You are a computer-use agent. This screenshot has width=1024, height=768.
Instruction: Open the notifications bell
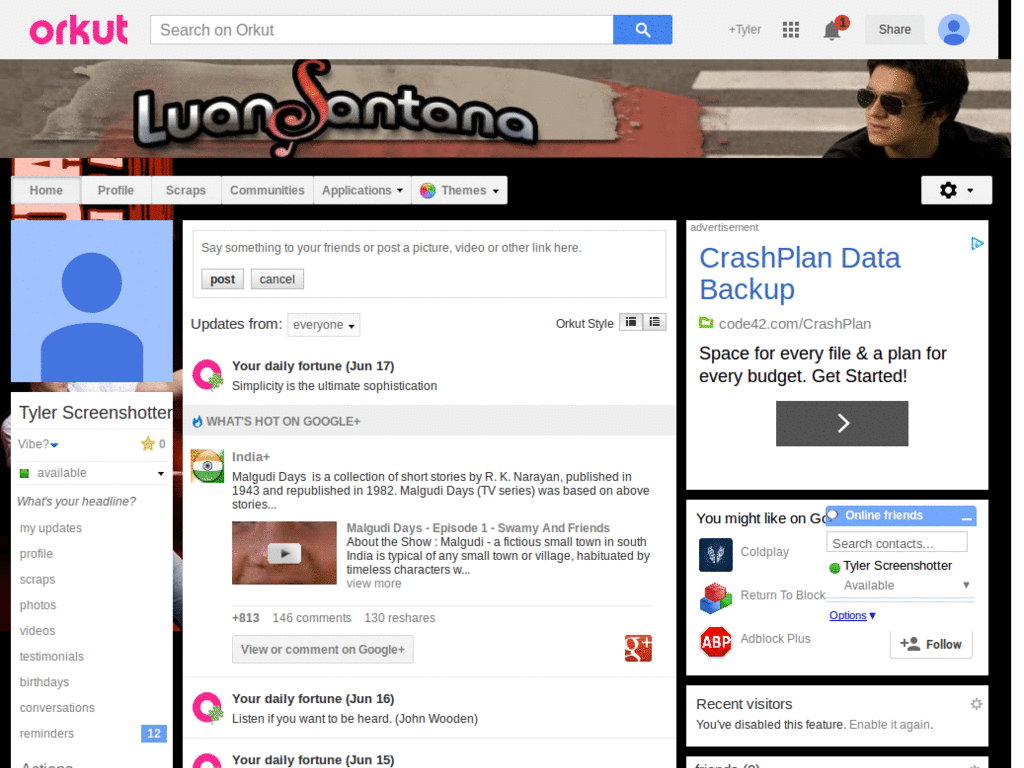[832, 30]
